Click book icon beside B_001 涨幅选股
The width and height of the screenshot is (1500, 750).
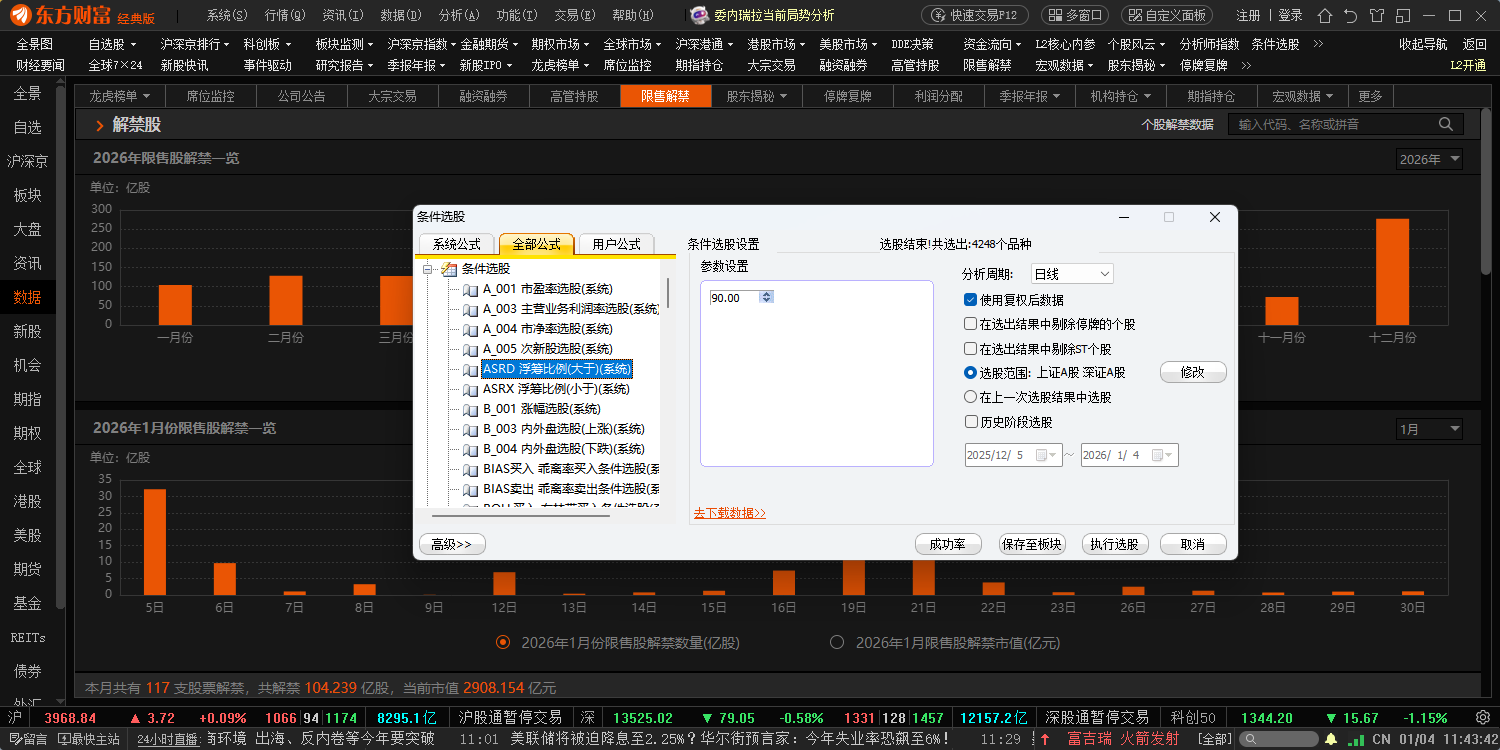pos(471,409)
